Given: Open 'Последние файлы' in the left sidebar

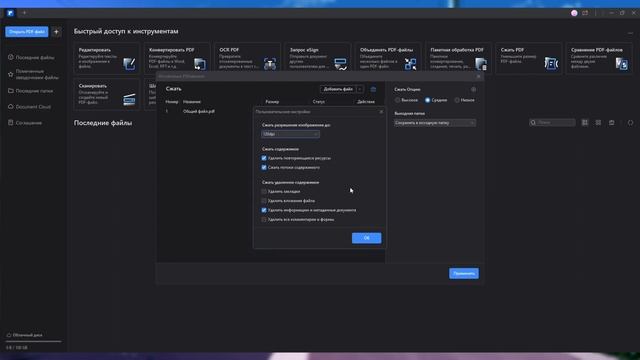Looking at the screenshot, I should [x=31, y=58].
